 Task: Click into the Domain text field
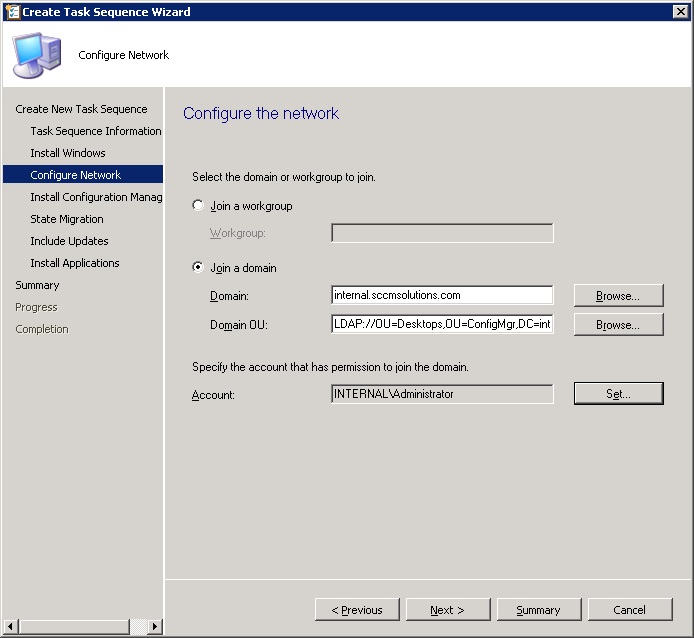coord(441,295)
